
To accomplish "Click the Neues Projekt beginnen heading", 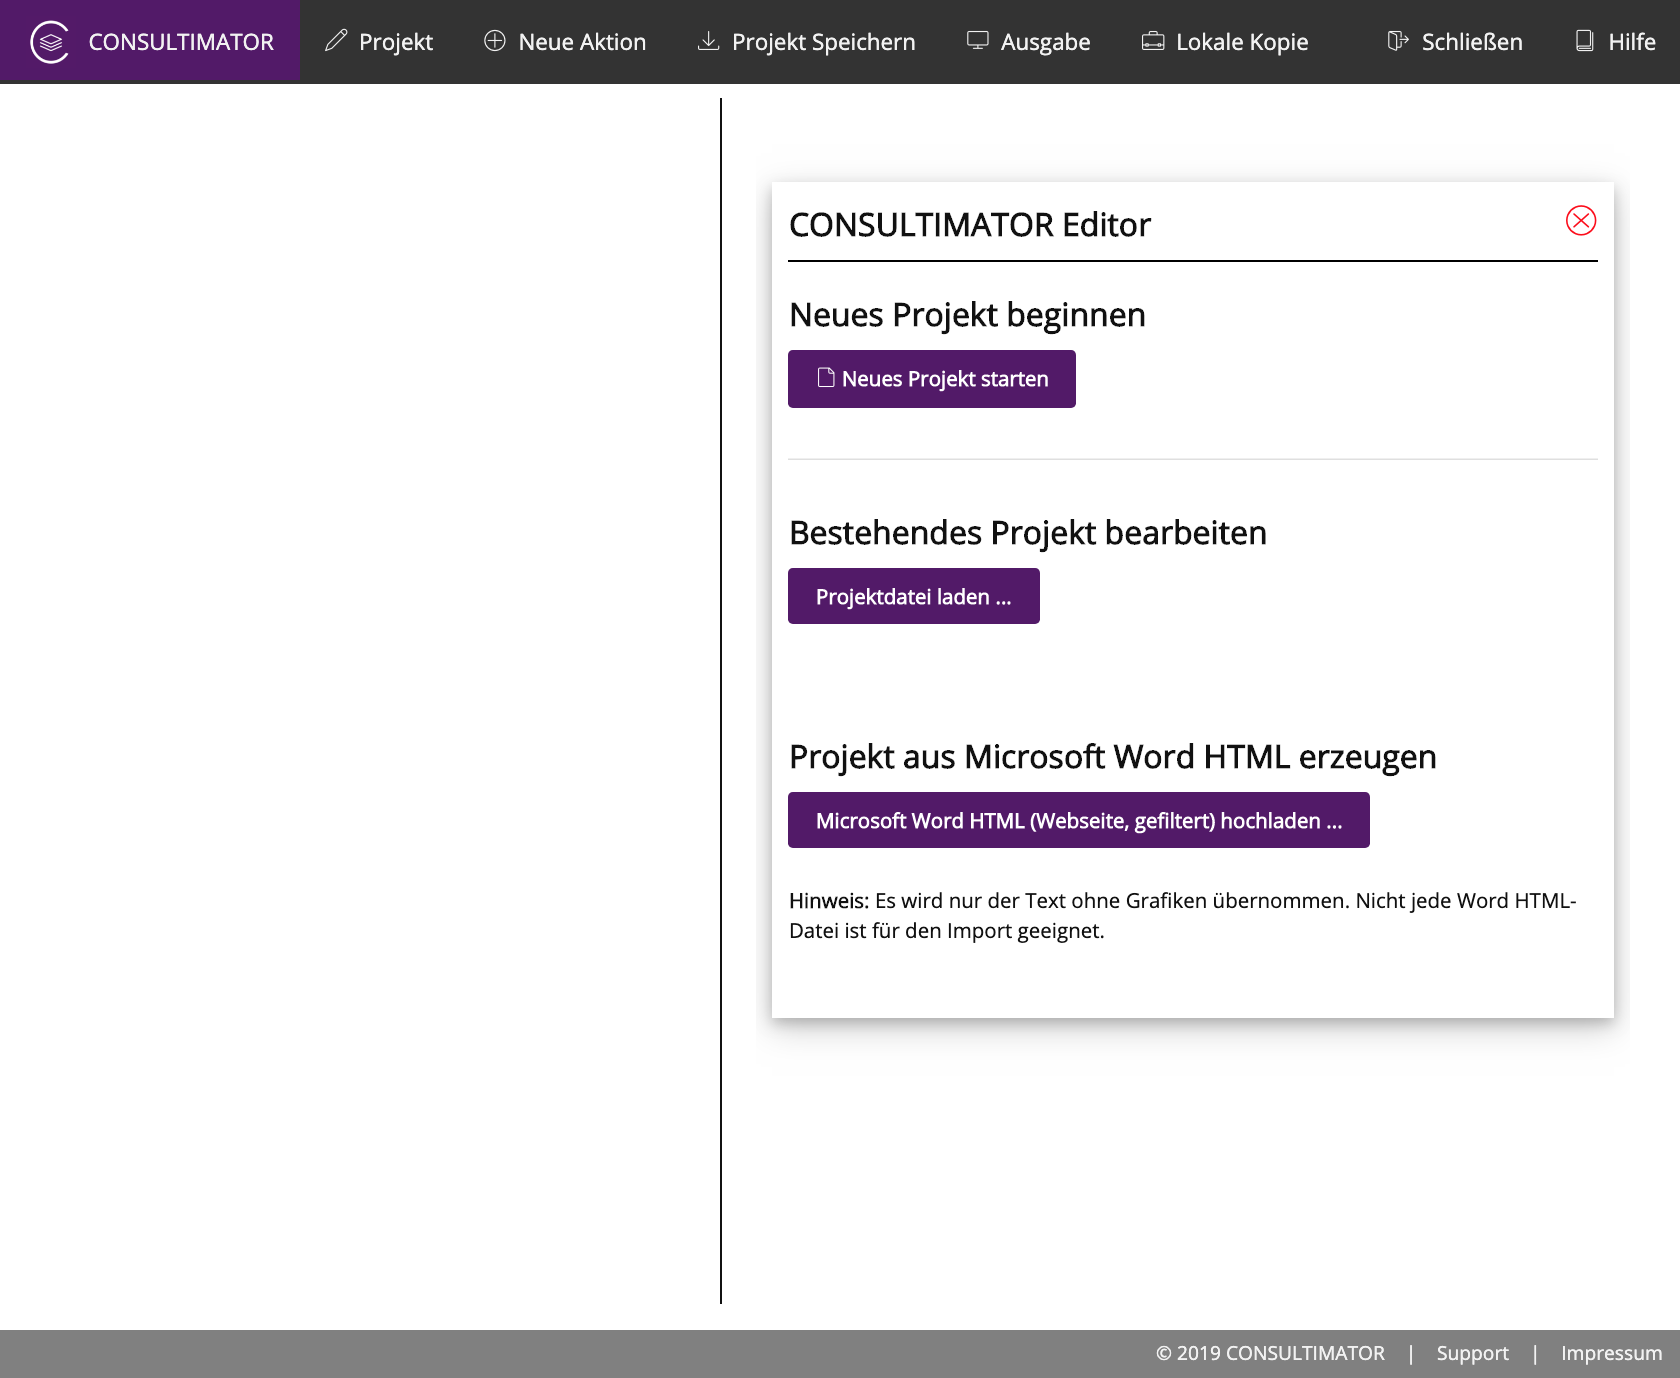I will point(967,315).
